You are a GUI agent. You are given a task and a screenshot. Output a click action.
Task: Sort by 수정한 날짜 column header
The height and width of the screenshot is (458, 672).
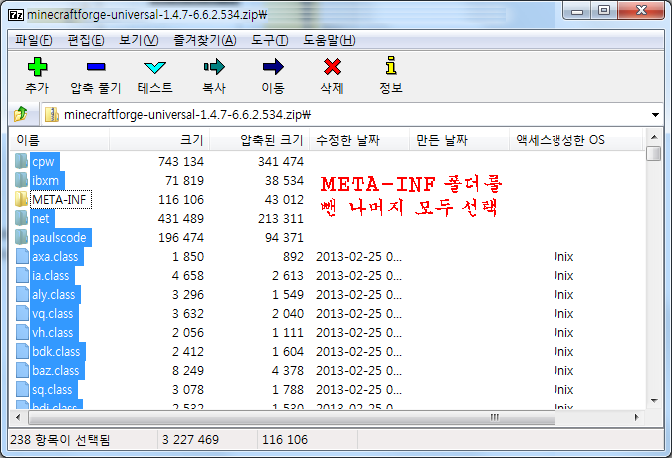359,140
